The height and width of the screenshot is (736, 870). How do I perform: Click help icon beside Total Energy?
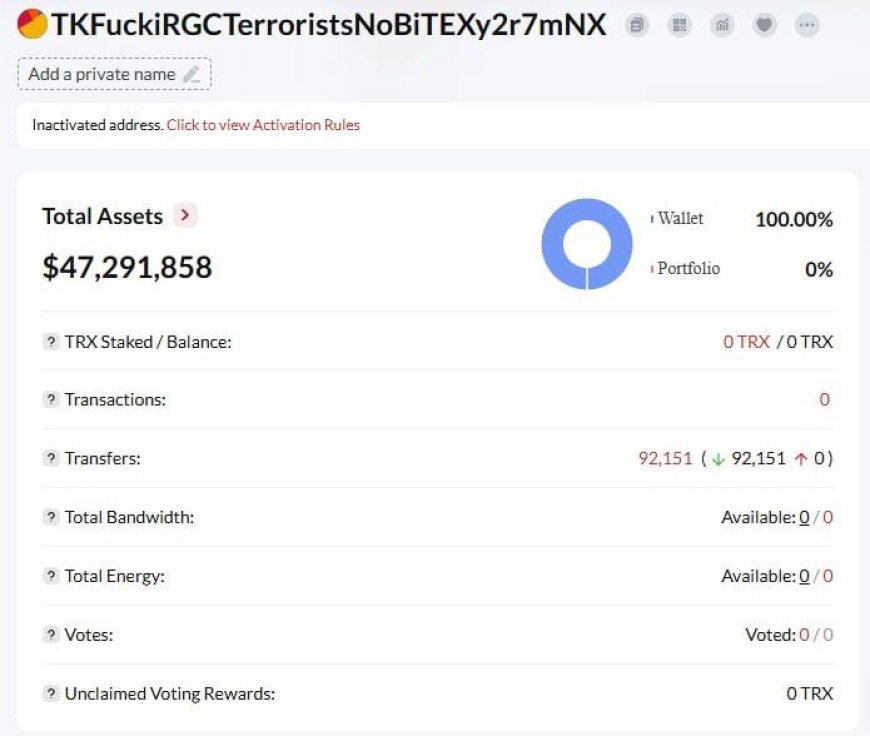point(51,576)
